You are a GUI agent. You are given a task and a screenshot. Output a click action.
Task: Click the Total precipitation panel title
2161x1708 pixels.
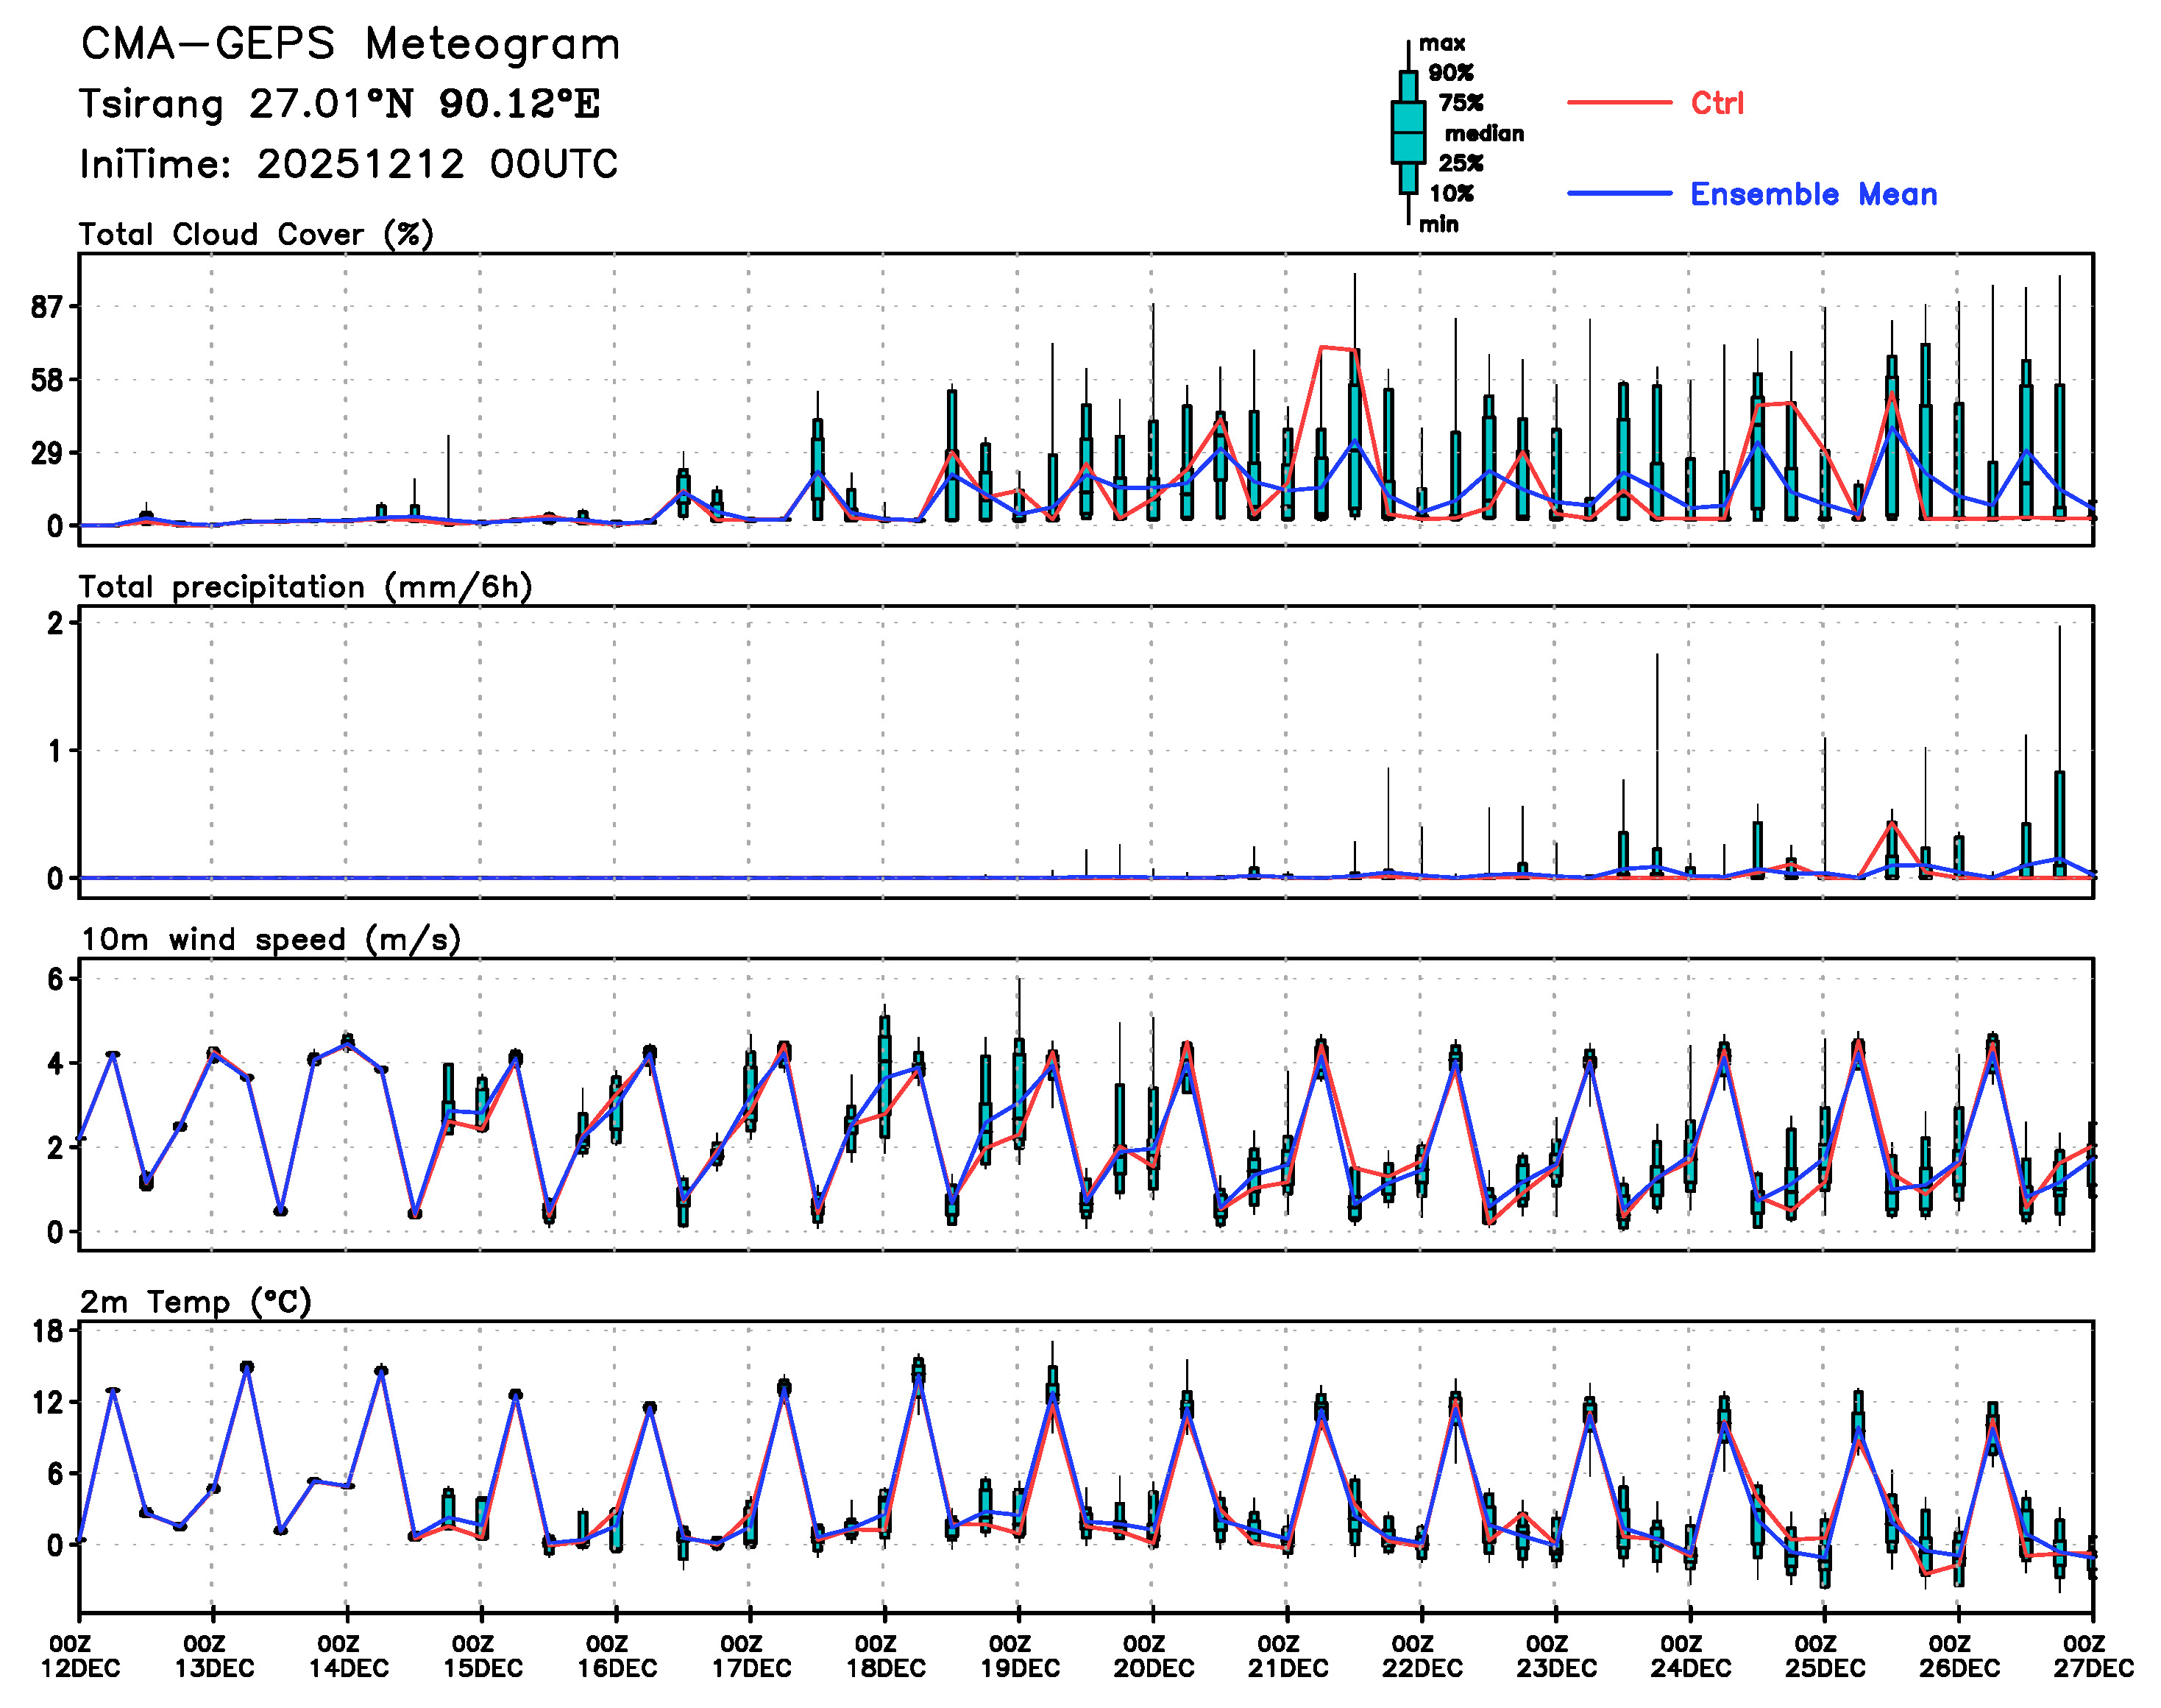305,587
